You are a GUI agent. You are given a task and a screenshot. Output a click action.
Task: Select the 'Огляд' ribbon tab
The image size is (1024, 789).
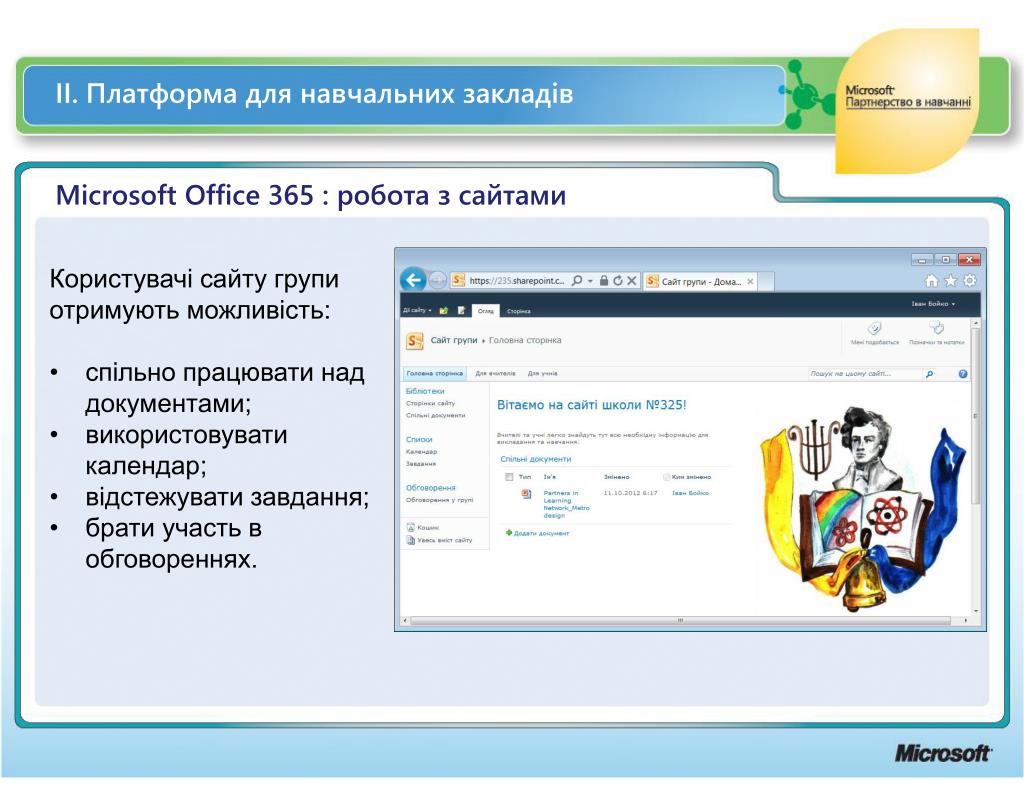486,311
